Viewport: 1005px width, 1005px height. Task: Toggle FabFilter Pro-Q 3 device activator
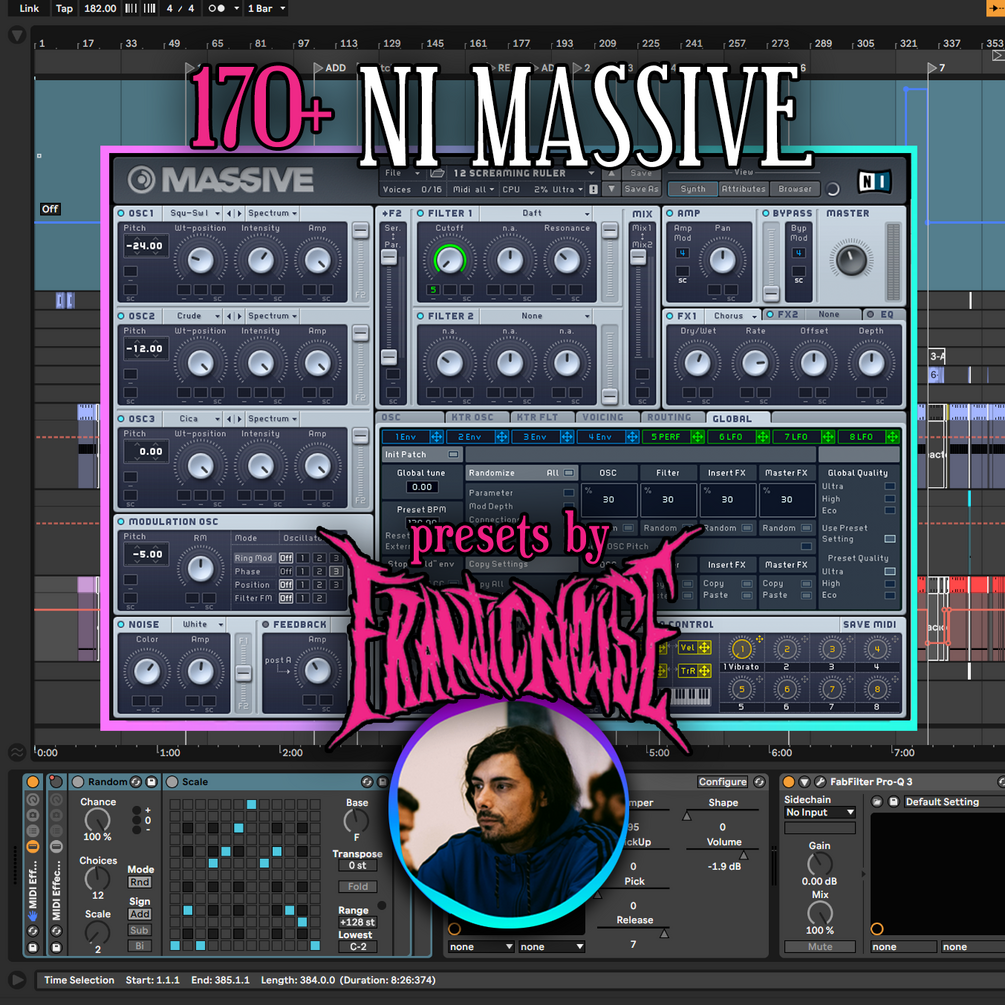[x=789, y=782]
